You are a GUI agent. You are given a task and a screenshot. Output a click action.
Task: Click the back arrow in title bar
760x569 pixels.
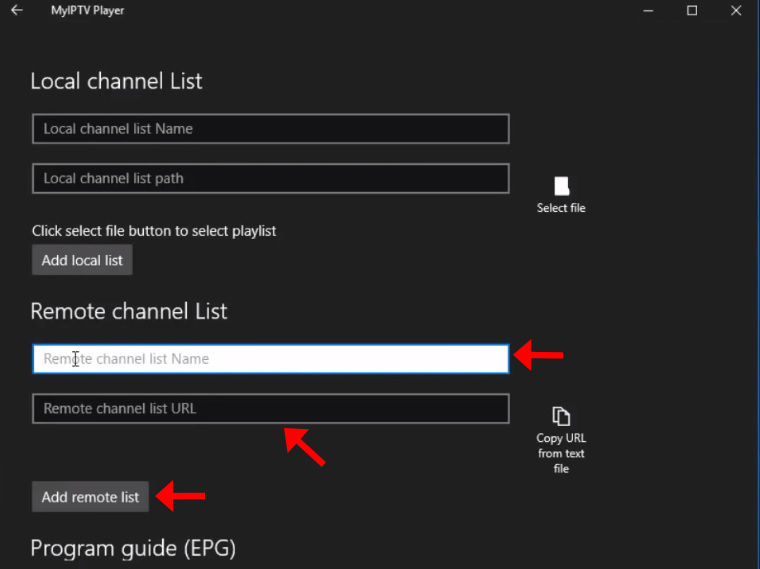pyautogui.click(x=17, y=11)
